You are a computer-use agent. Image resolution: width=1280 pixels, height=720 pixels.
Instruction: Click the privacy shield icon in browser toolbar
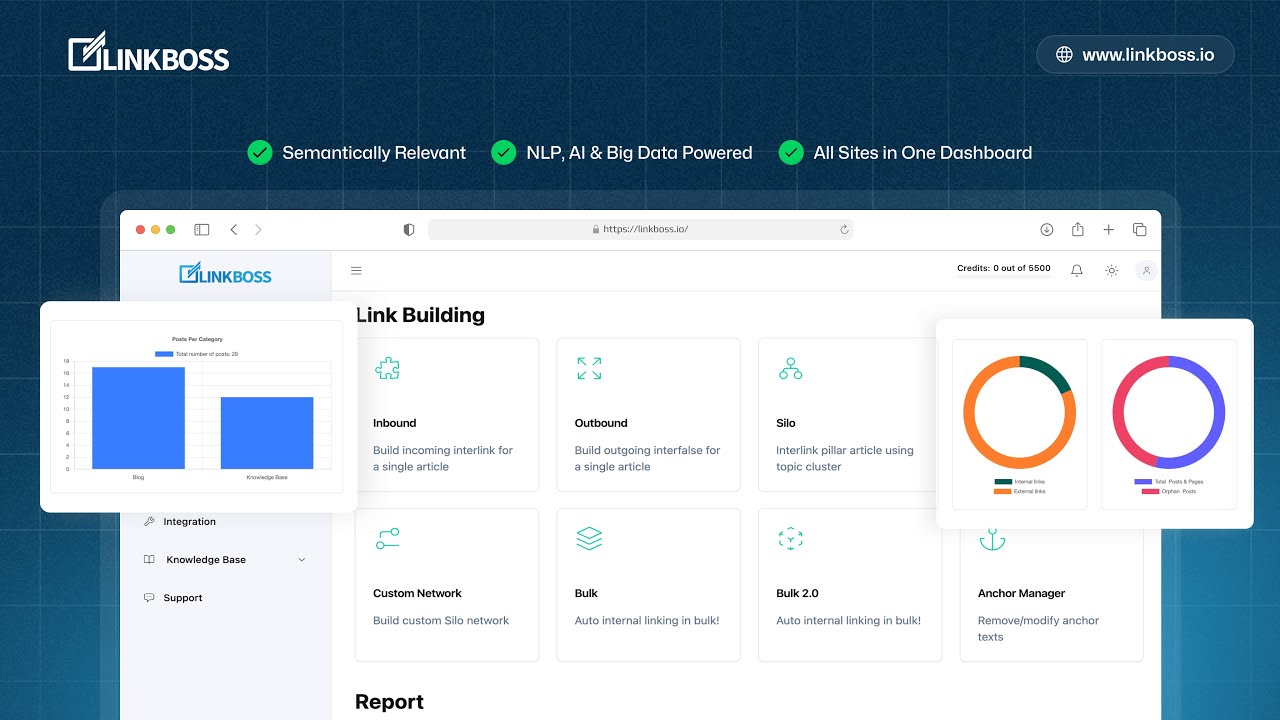pos(409,229)
